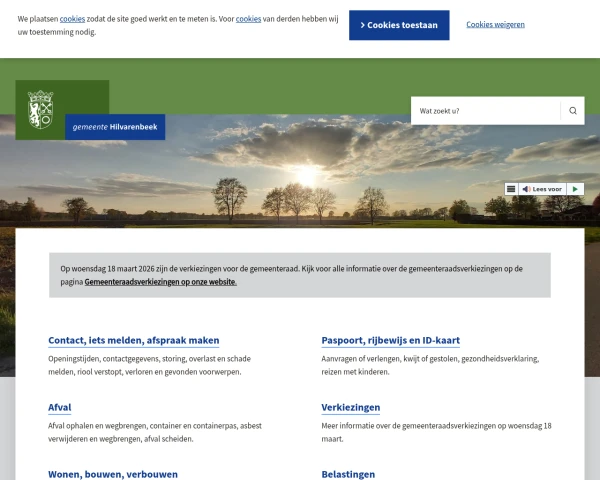Accept cookies with Cookies toestaan
Viewport: 600px width, 480px height.
tap(399, 25)
